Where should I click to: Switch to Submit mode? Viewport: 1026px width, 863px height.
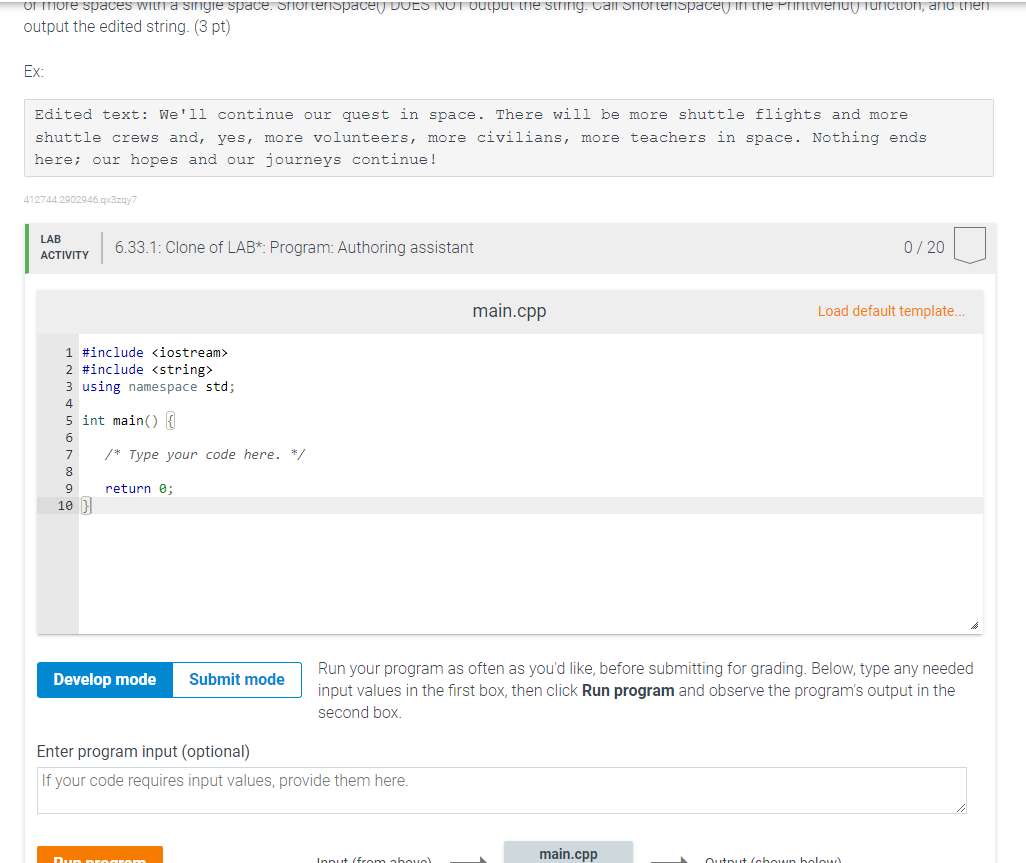236,679
